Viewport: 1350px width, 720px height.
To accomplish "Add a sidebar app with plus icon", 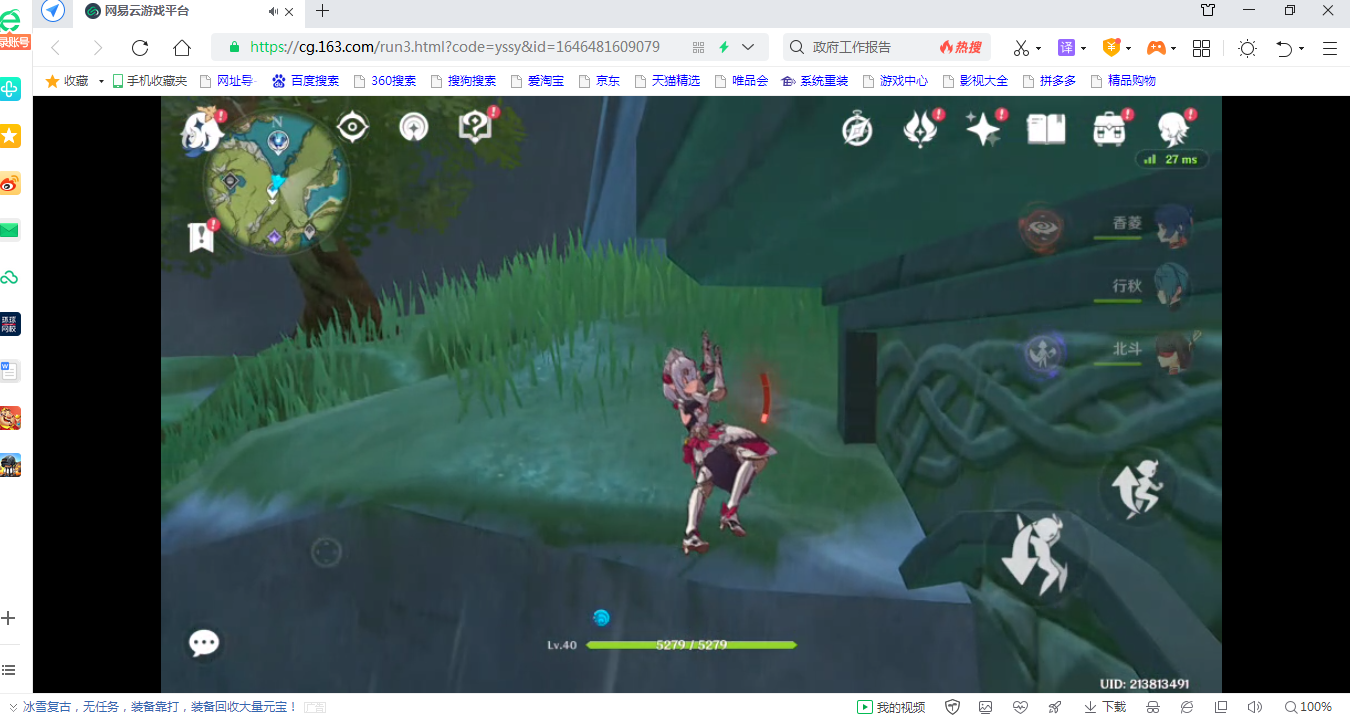I will coord(9,618).
